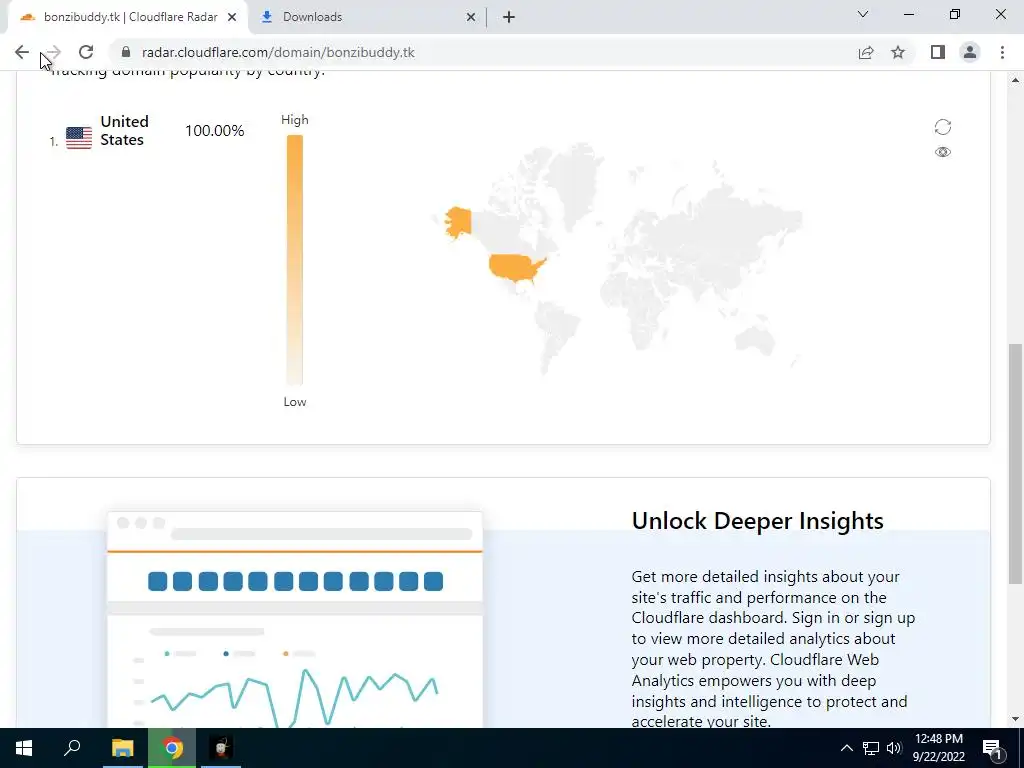Switch to the Downloads tab

point(366,17)
